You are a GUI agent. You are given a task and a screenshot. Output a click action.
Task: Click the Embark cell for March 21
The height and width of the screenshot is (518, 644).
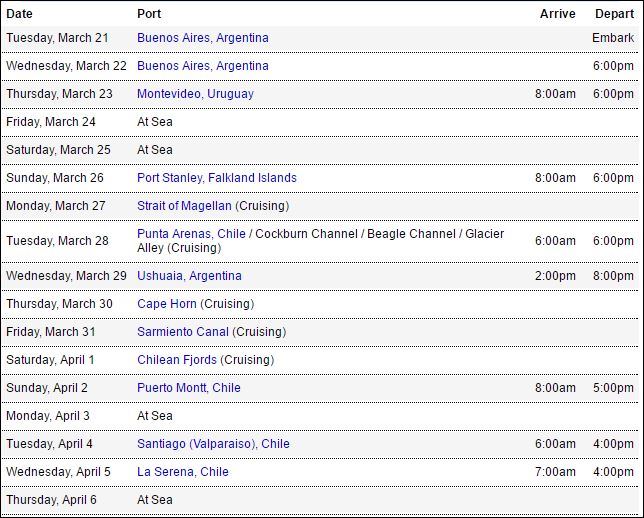click(613, 38)
